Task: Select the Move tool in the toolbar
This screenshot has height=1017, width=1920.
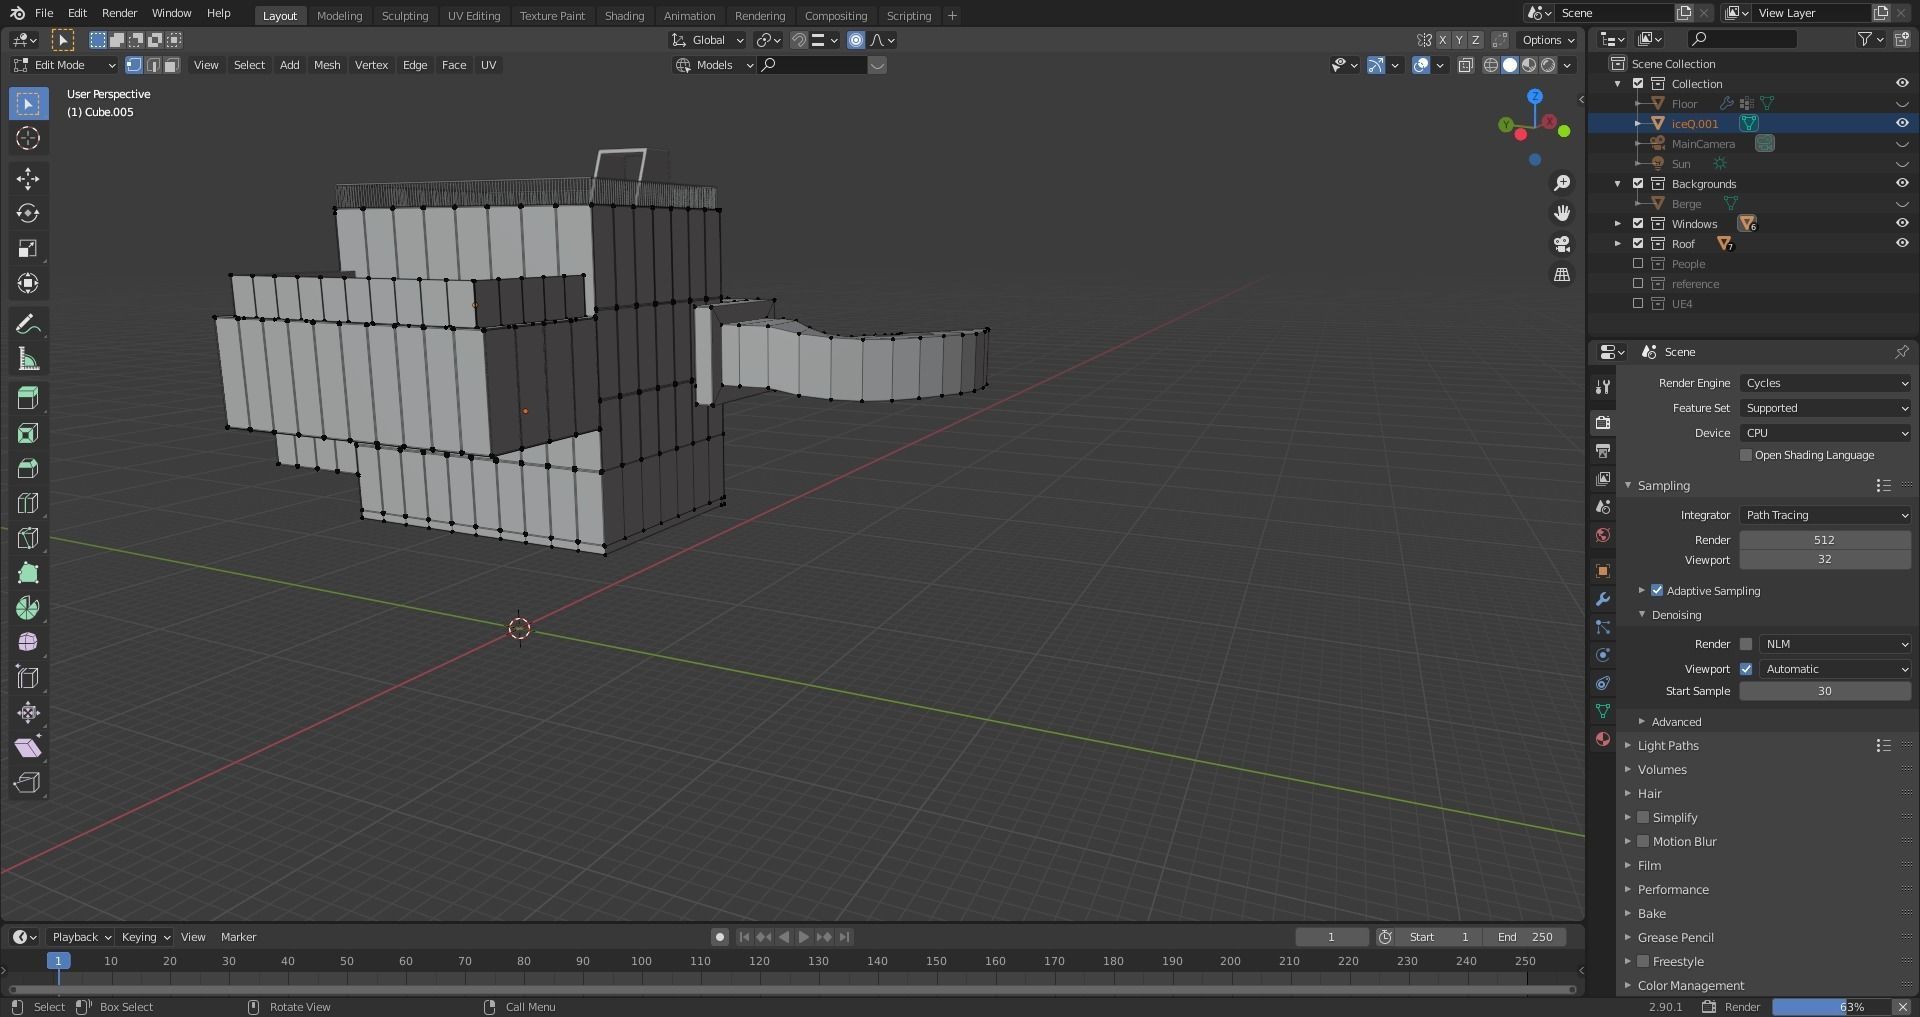Action: (28, 179)
